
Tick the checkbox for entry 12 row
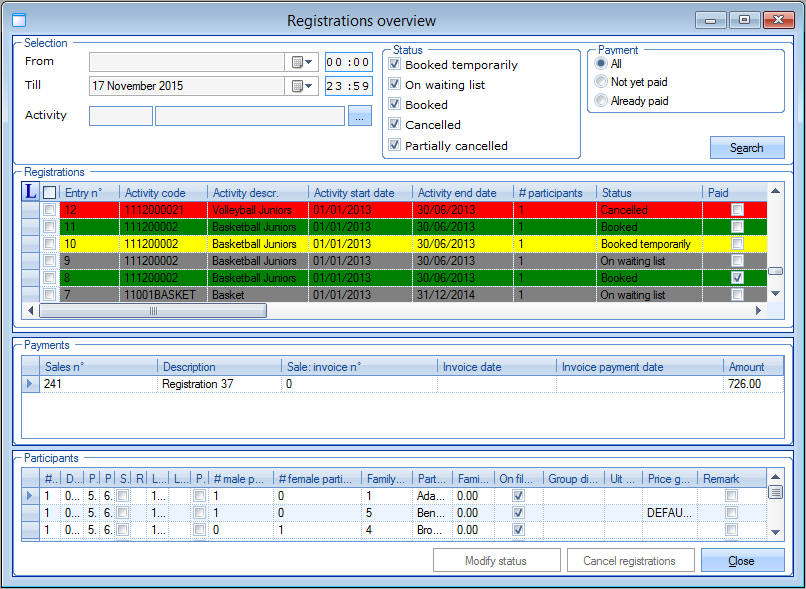(49, 210)
